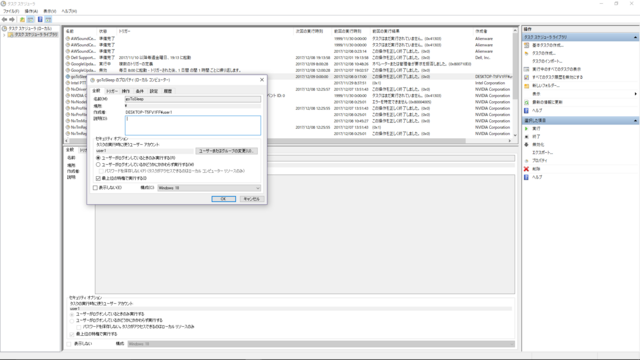Click the blue Help icon in toolbar
Screen dimensions: 640x360
click(40, 19)
